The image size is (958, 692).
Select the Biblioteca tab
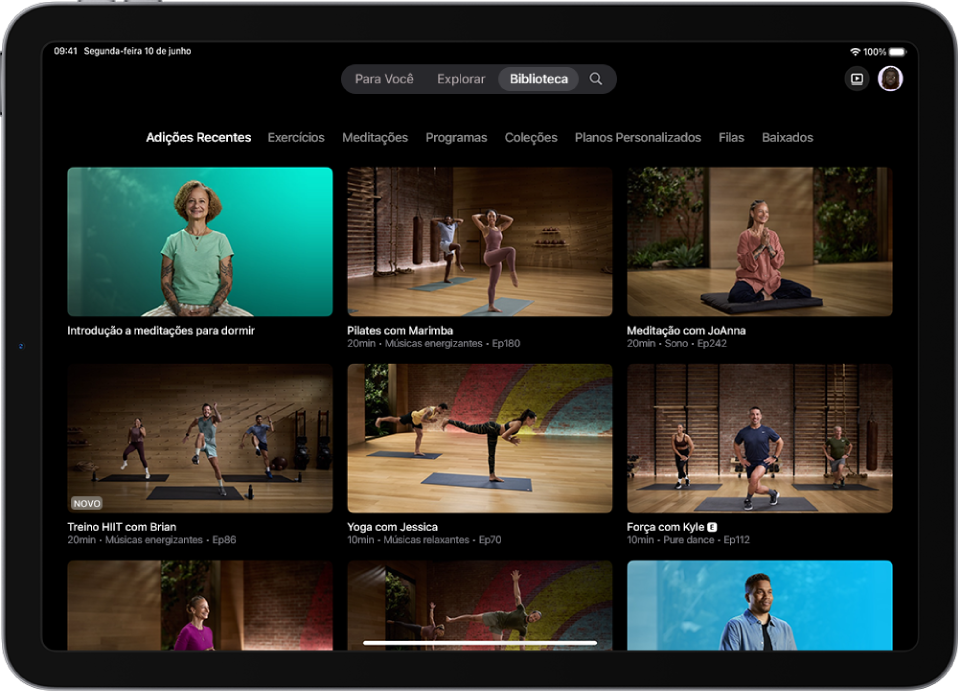[x=538, y=79]
